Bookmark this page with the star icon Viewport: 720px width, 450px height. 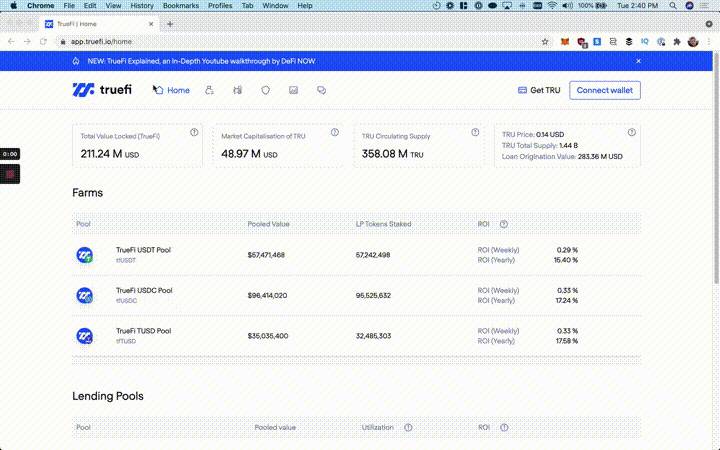(545, 42)
